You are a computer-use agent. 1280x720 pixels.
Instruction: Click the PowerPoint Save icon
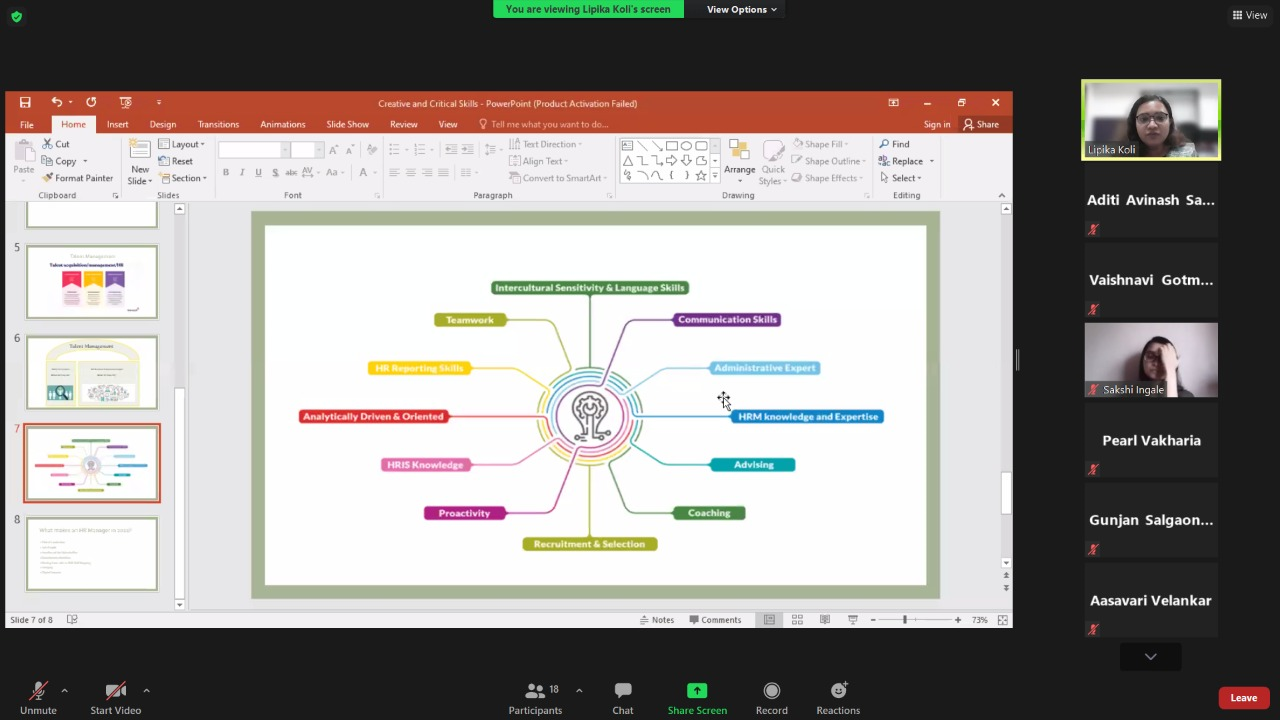click(x=25, y=103)
